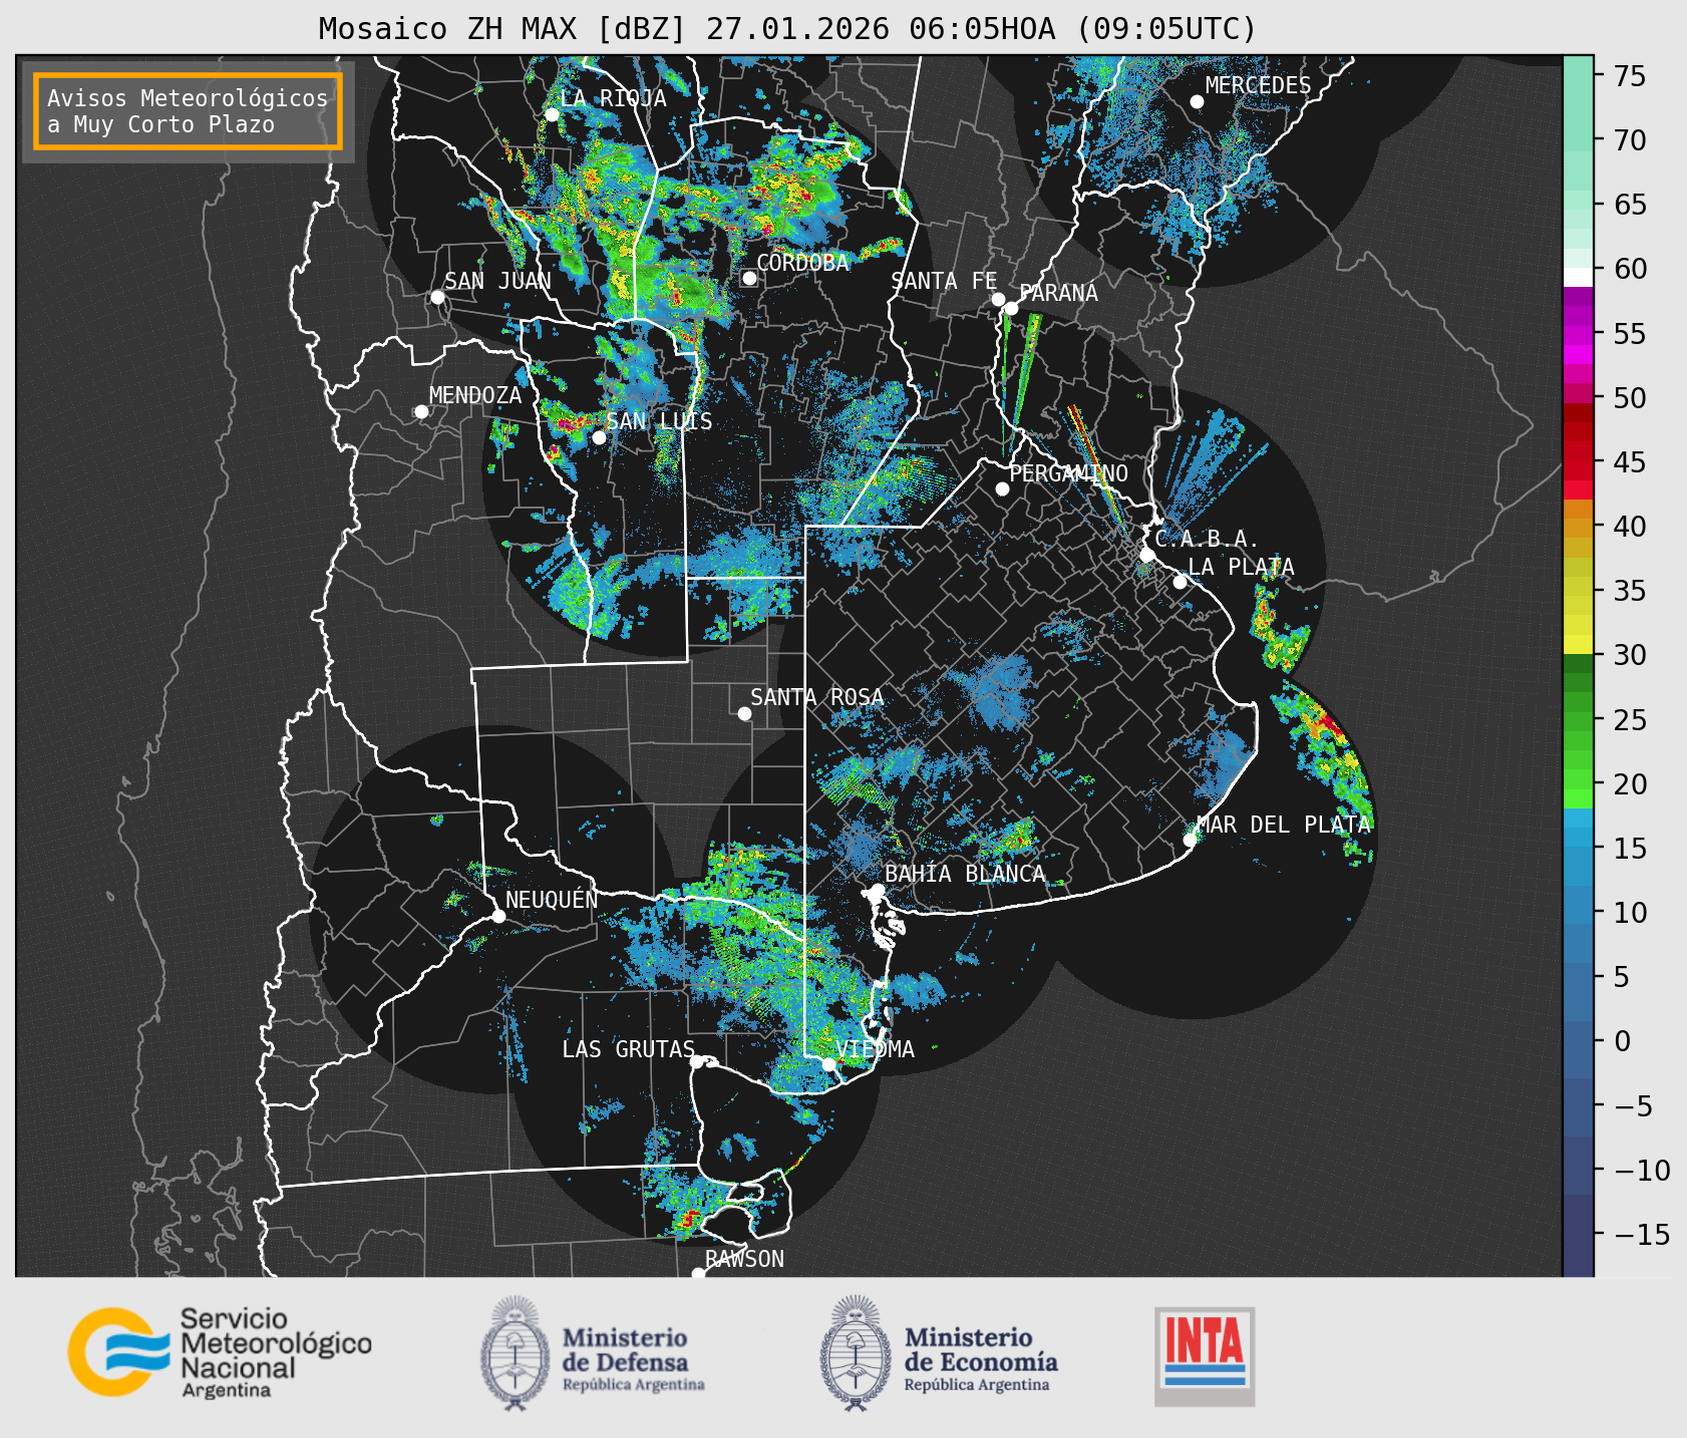Select the PERGAMINO city dot
The width and height of the screenshot is (1687, 1438).
click(x=1002, y=489)
